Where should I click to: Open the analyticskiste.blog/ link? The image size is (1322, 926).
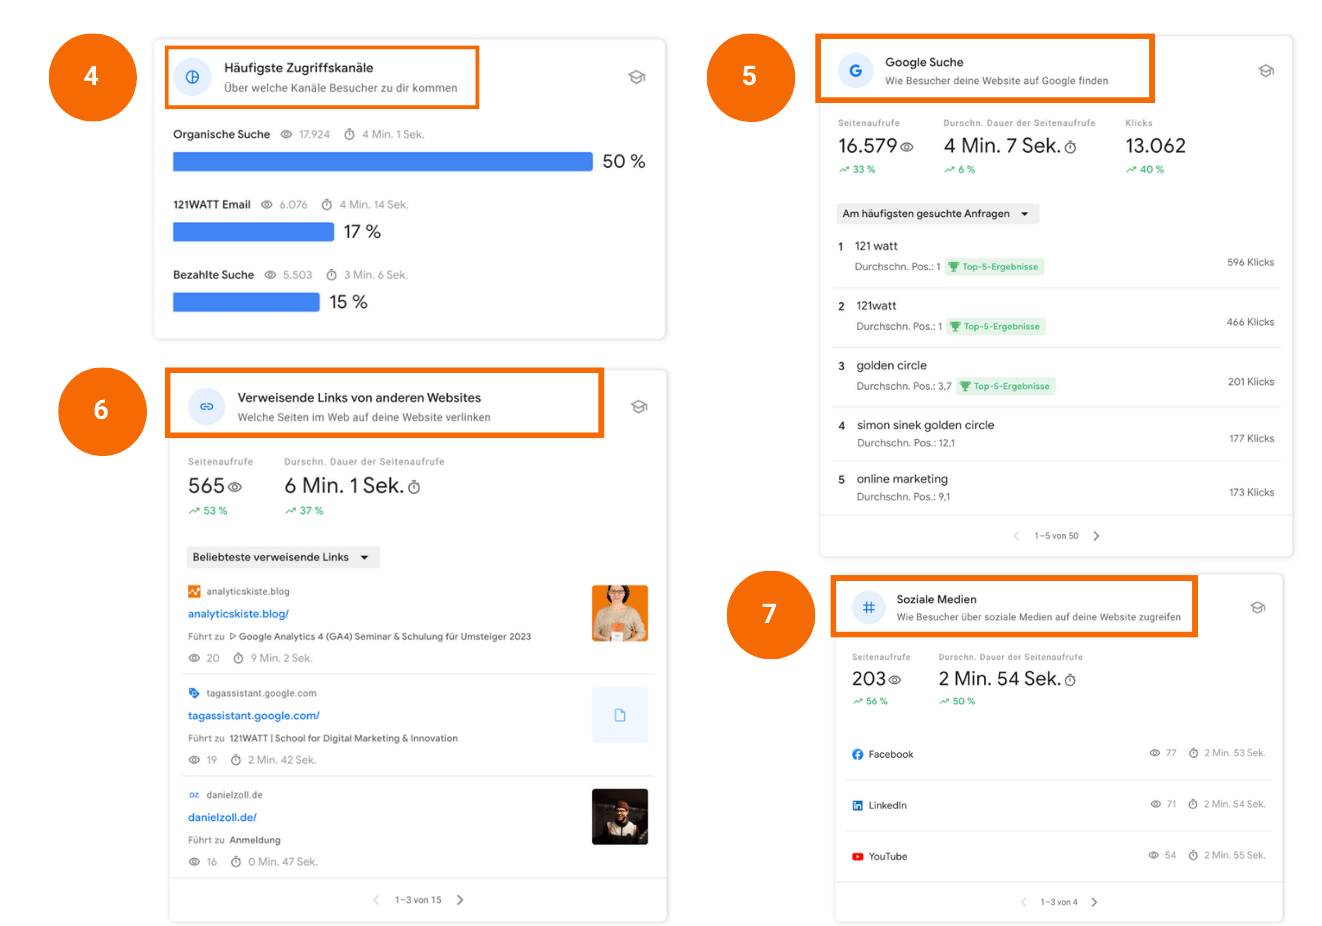coord(238,614)
